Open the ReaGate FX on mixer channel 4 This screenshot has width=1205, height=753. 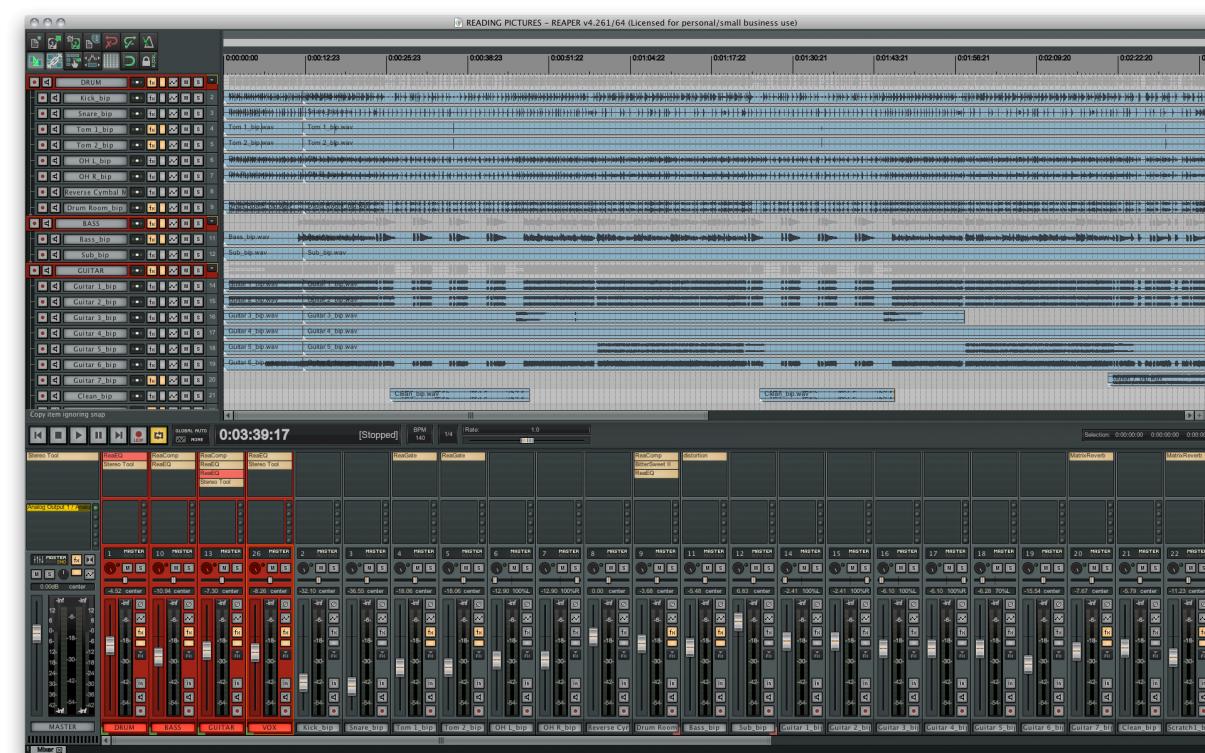[x=415, y=455]
